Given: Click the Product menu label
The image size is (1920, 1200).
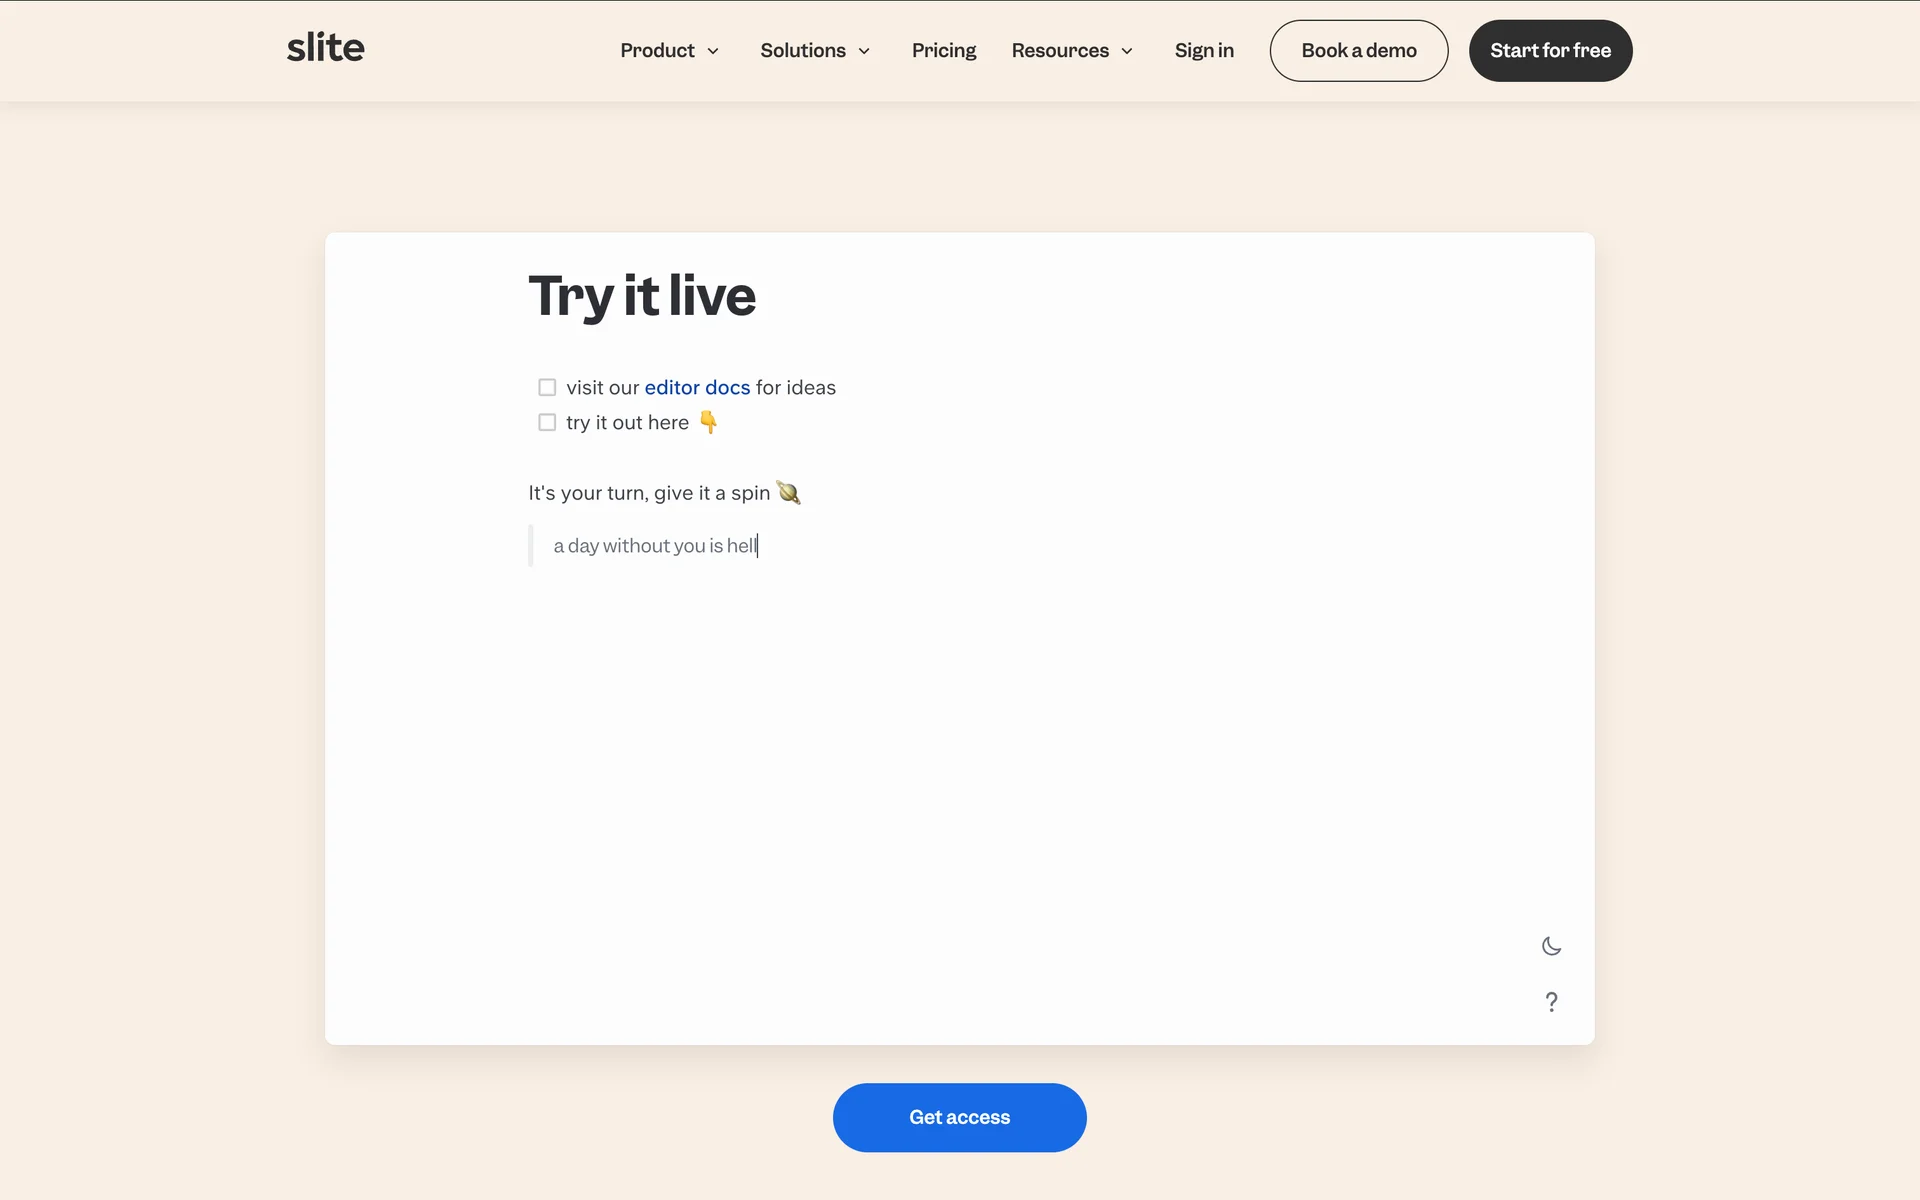Looking at the screenshot, I should 657,50.
